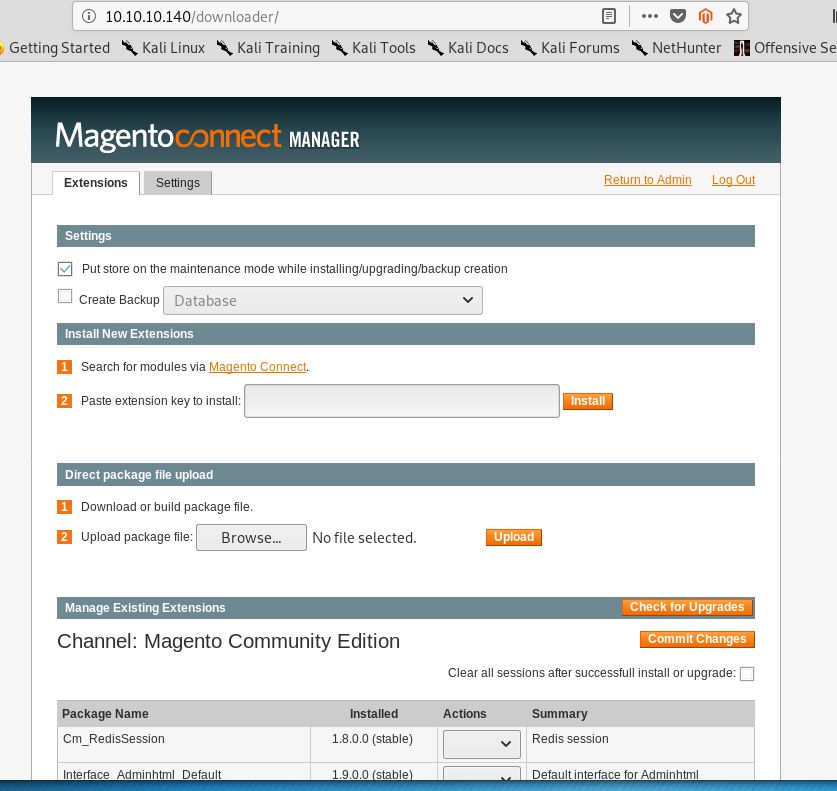Follow the Return to Admin link

tap(648, 180)
